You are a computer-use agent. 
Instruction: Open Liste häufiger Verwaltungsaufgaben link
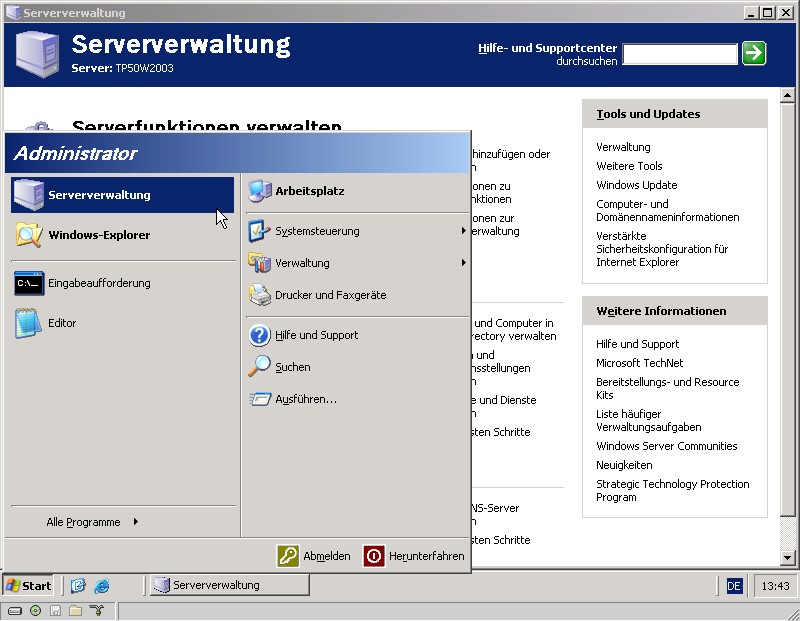[648, 420]
